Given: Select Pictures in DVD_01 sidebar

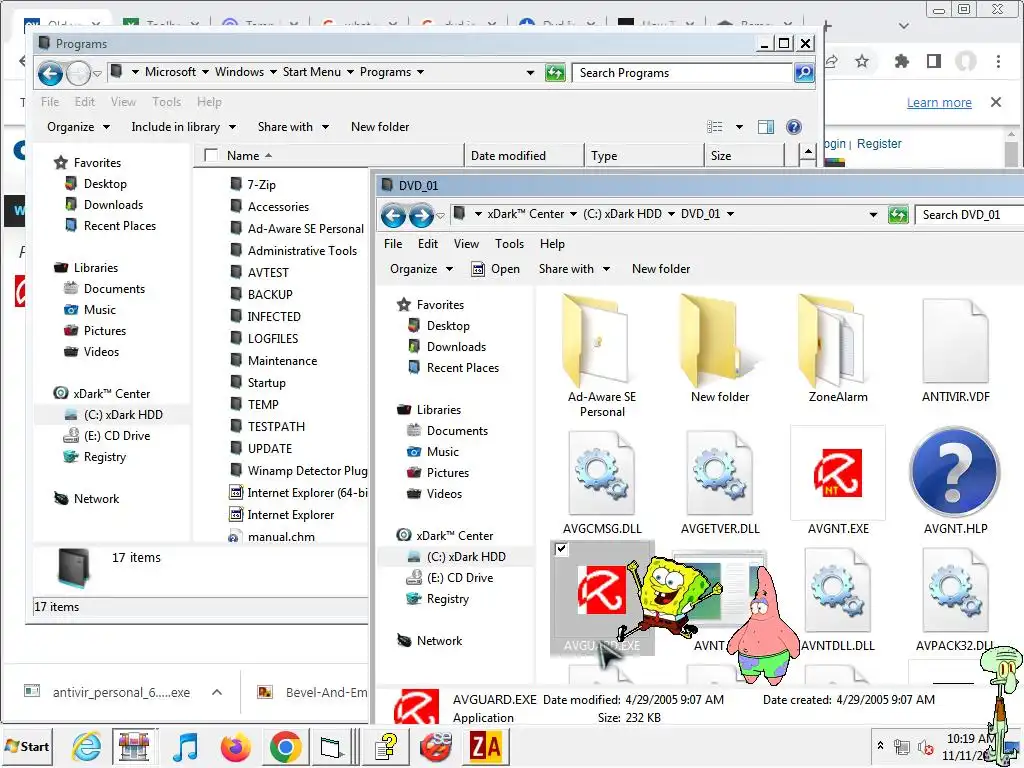Looking at the screenshot, I should tap(447, 473).
